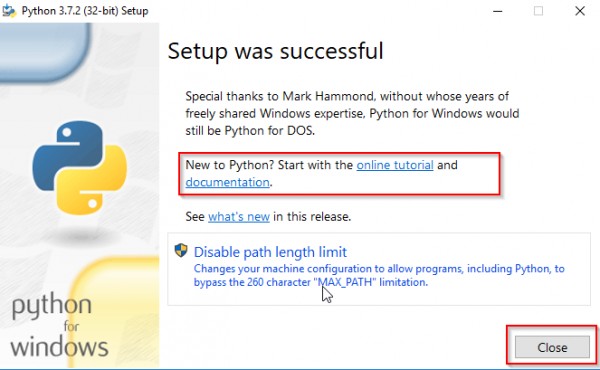Image resolution: width=600 pixels, height=370 pixels.
Task: Click the title bar text 'Python 3.7.2 (32-bit) Setup'
Action: coord(85,11)
